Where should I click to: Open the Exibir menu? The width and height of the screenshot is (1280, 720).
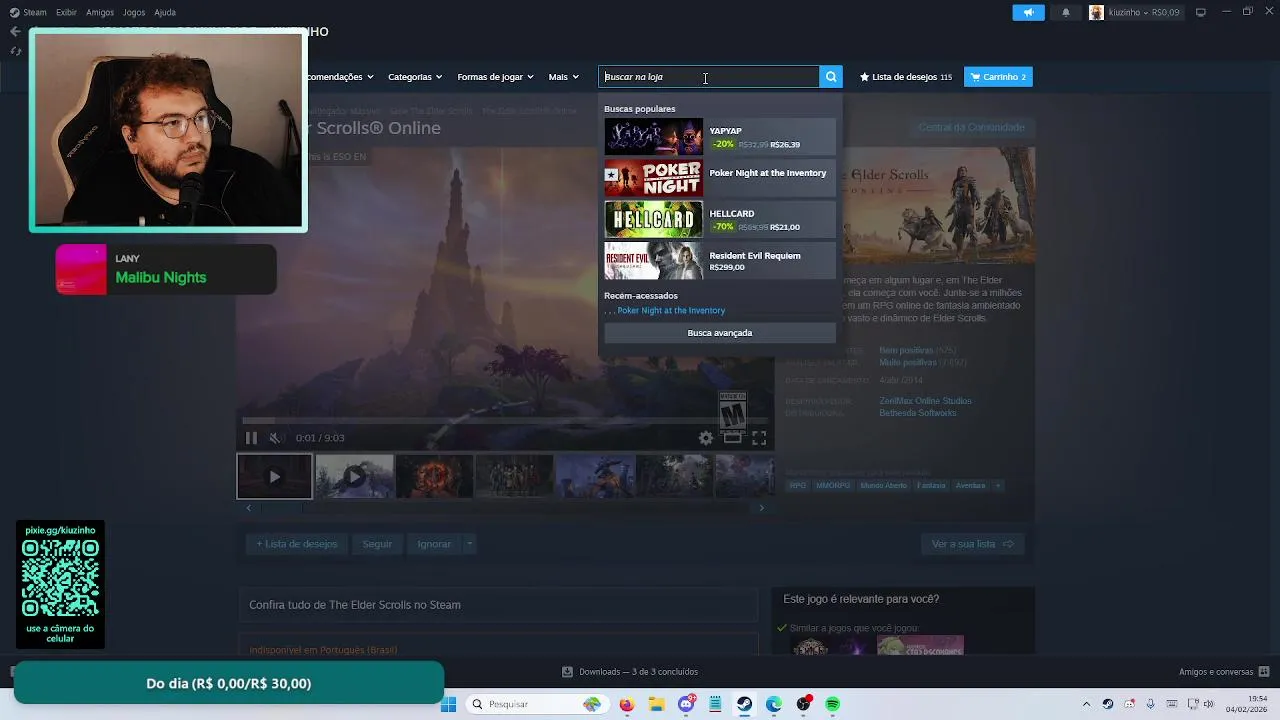point(66,12)
